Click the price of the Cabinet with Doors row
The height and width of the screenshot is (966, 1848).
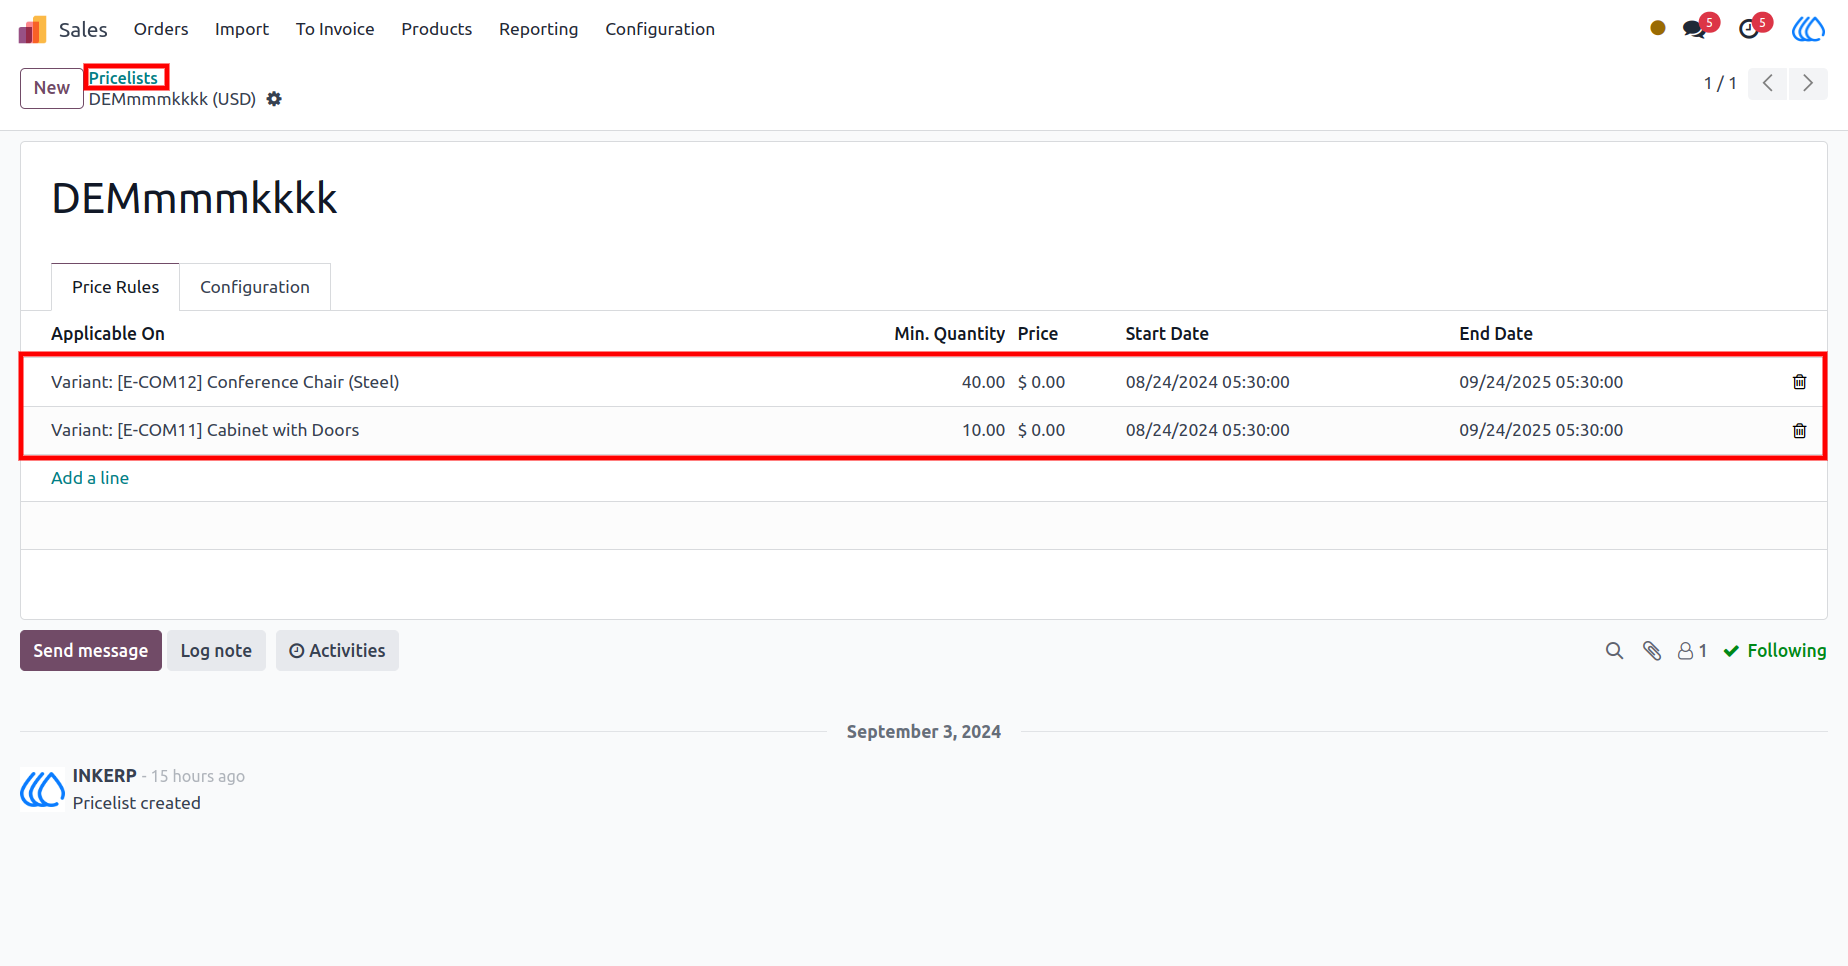[1042, 430]
